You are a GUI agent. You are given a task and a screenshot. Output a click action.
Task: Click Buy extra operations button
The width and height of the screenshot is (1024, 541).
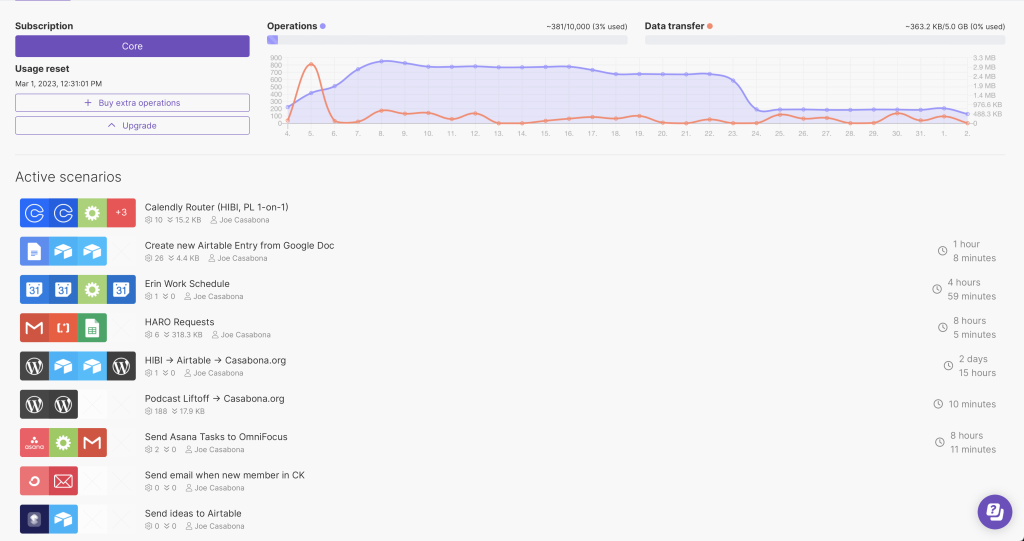pyautogui.click(x=132, y=103)
